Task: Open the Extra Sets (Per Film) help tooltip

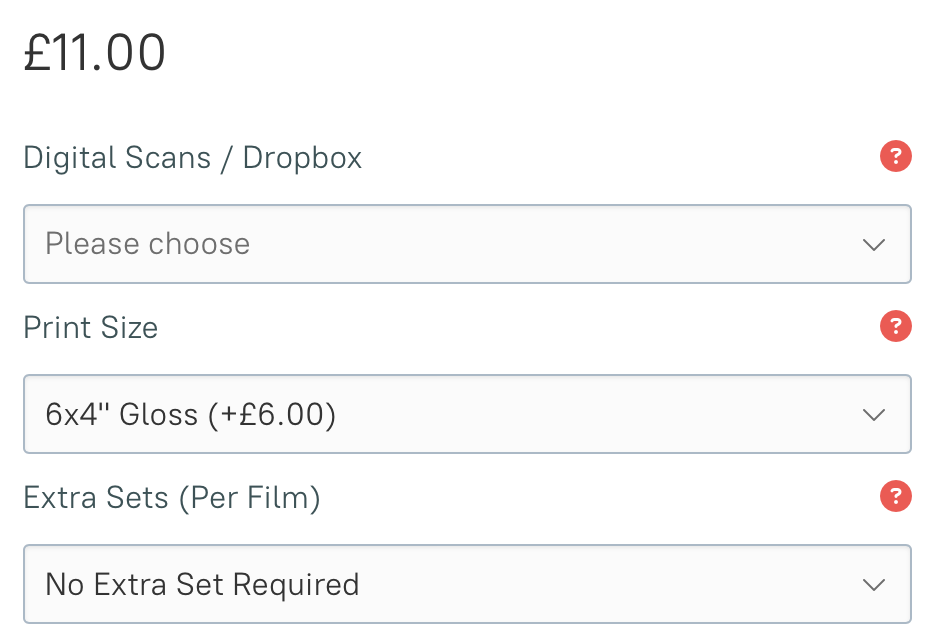Action: tap(895, 497)
